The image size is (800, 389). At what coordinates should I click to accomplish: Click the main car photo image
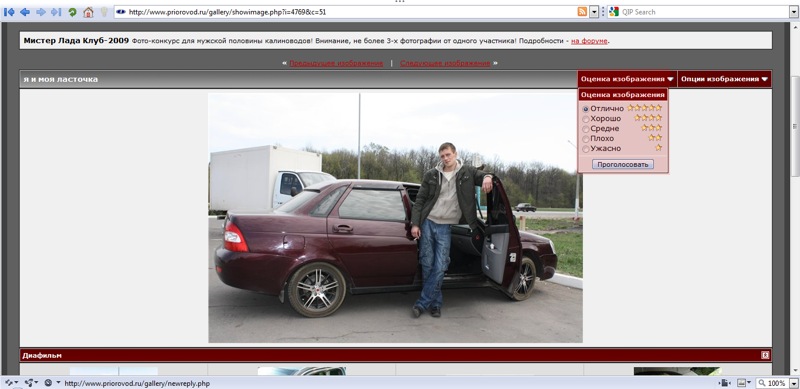coord(395,217)
